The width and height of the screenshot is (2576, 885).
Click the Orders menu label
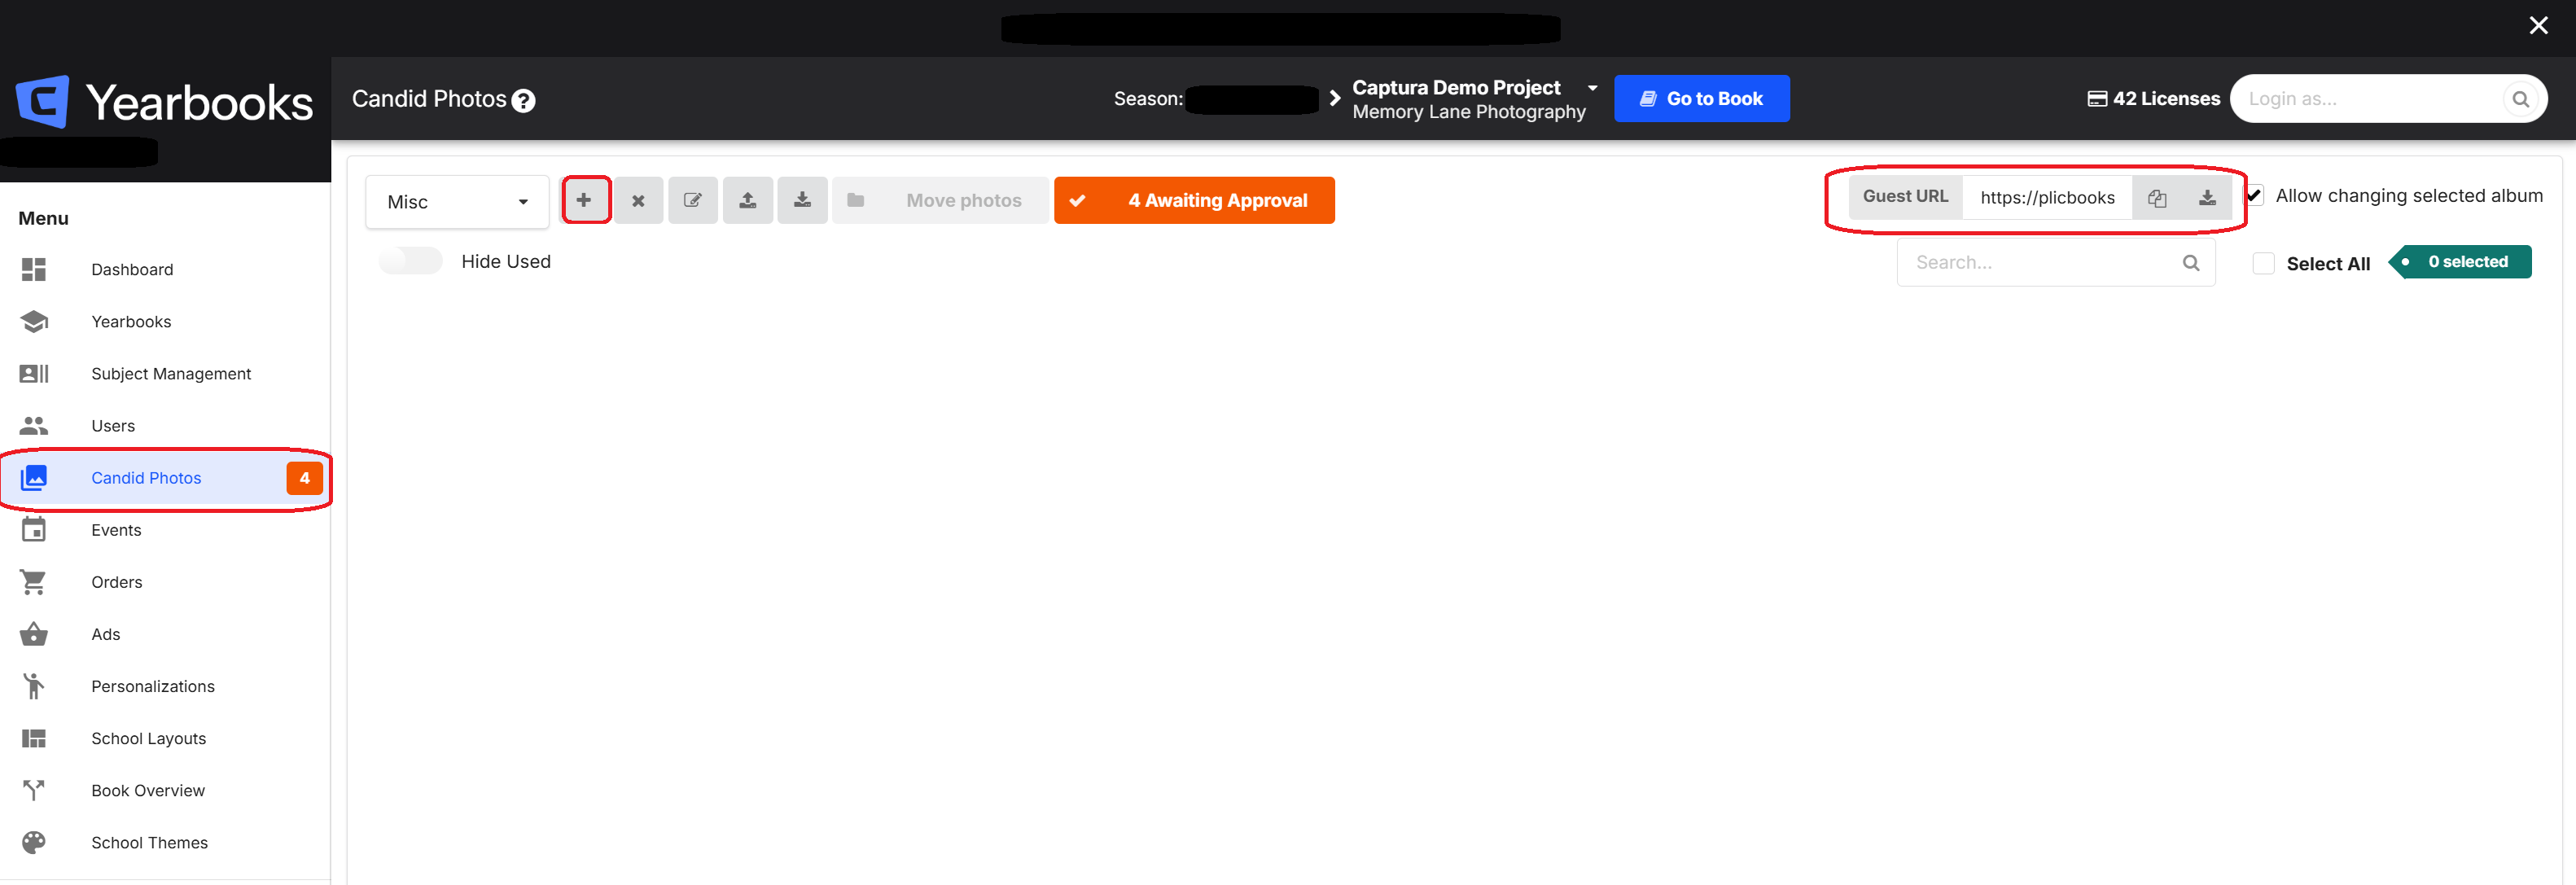[117, 582]
